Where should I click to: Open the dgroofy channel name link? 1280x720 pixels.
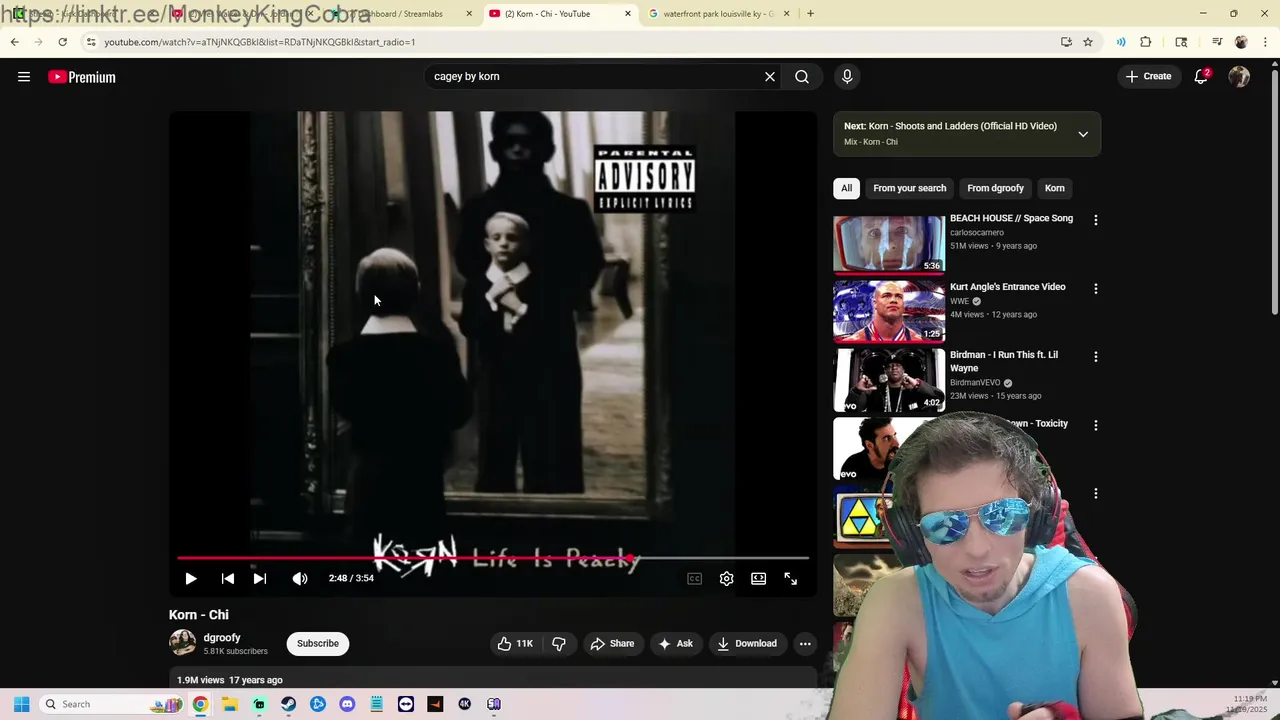point(222,637)
